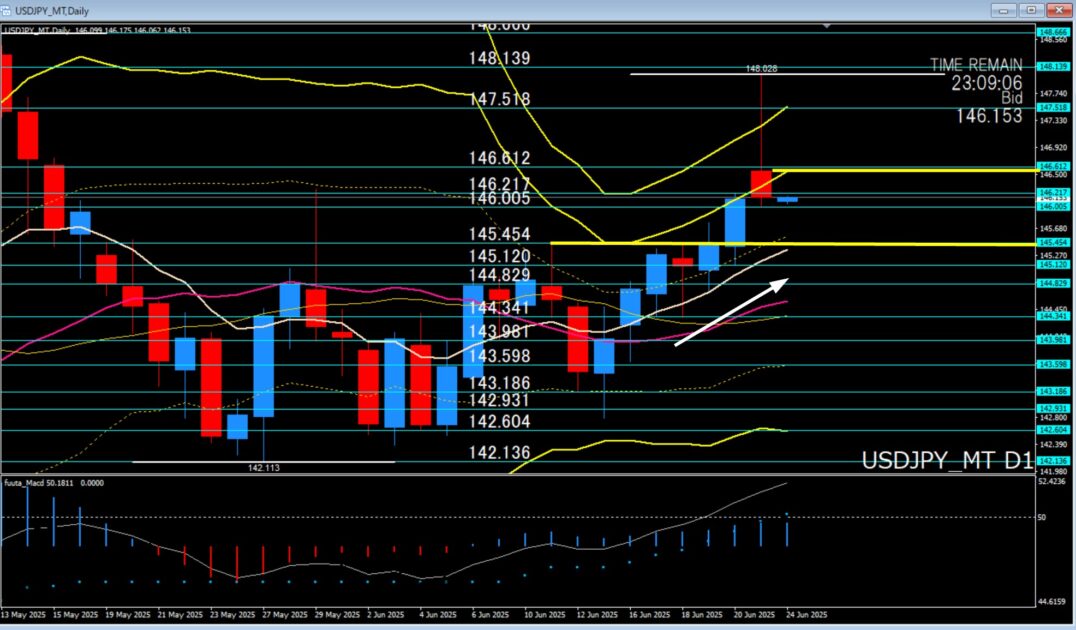Select the thick yellow line at 146.612
The height and width of the screenshot is (630, 1076).
pyautogui.click(x=900, y=171)
